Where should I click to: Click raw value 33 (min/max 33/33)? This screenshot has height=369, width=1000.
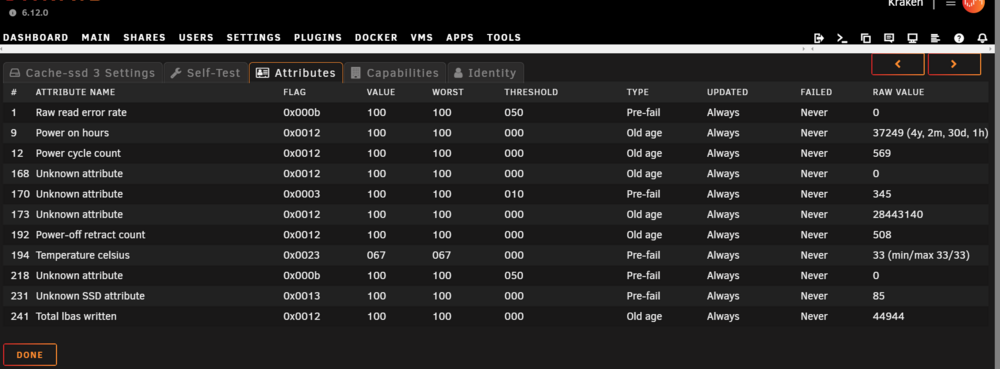point(921,255)
